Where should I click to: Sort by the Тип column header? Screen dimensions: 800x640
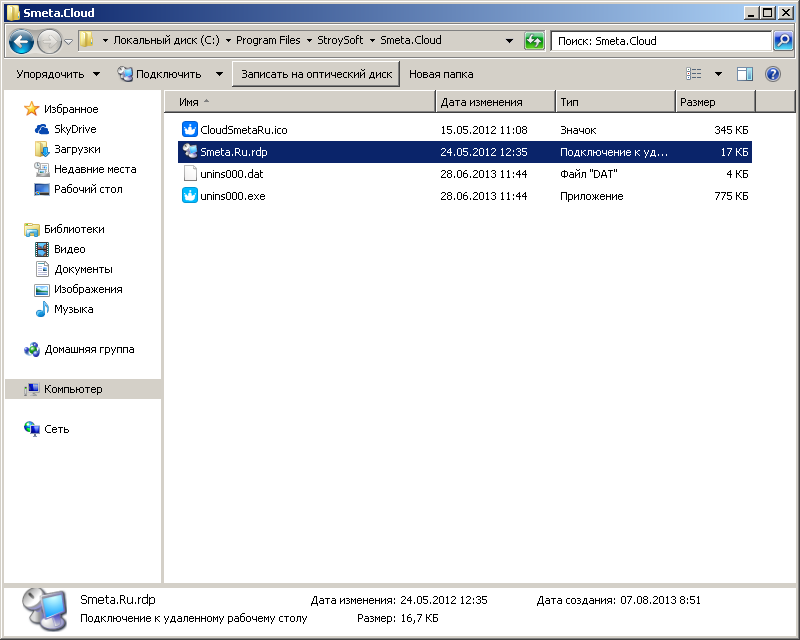[x=615, y=102]
